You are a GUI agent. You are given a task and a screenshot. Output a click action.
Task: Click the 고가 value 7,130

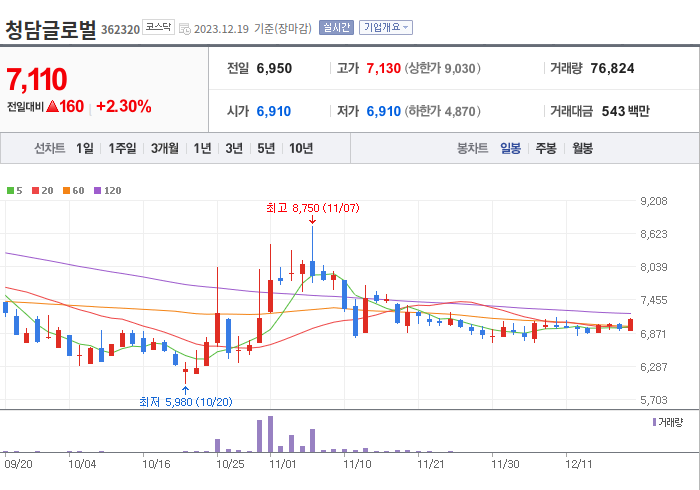pos(383,68)
